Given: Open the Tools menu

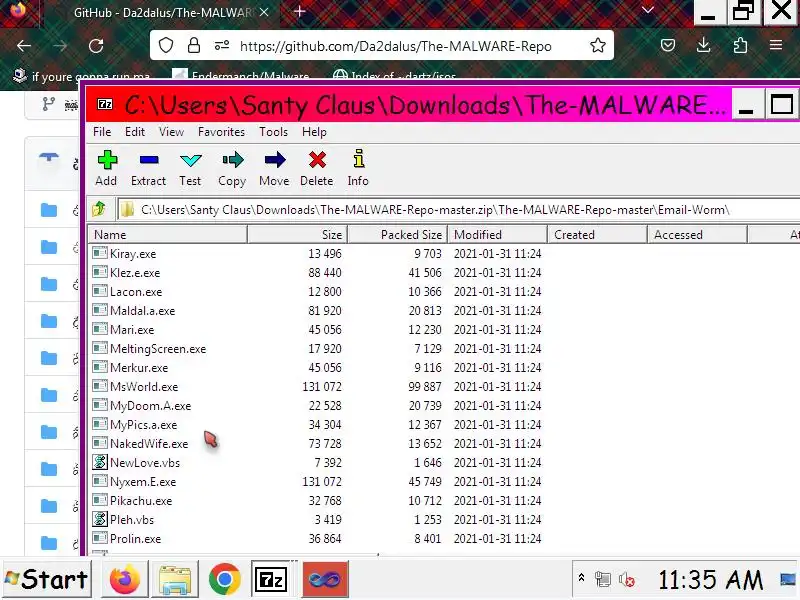Looking at the screenshot, I should tap(273, 132).
